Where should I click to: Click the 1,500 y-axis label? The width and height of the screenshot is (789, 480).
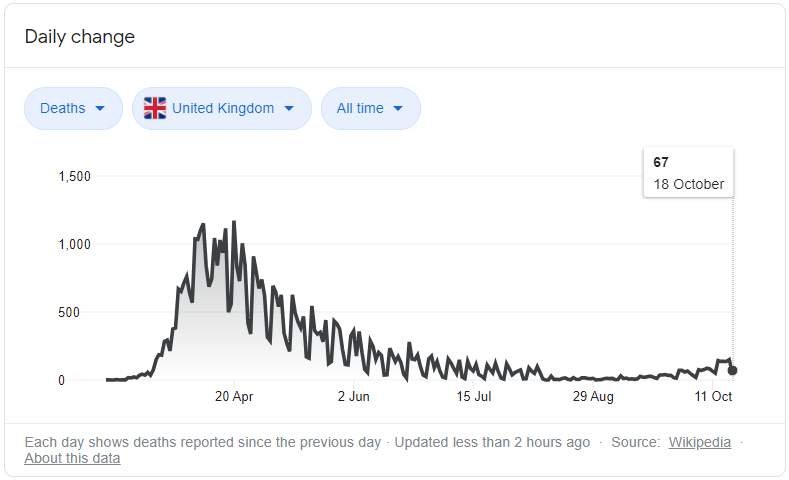pos(74,176)
